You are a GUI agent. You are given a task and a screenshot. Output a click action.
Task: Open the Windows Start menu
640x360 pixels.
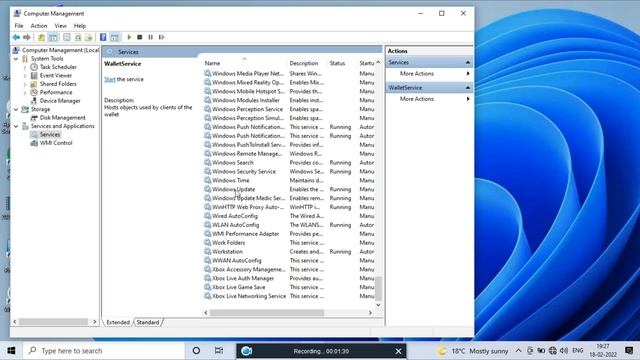(x=11, y=351)
